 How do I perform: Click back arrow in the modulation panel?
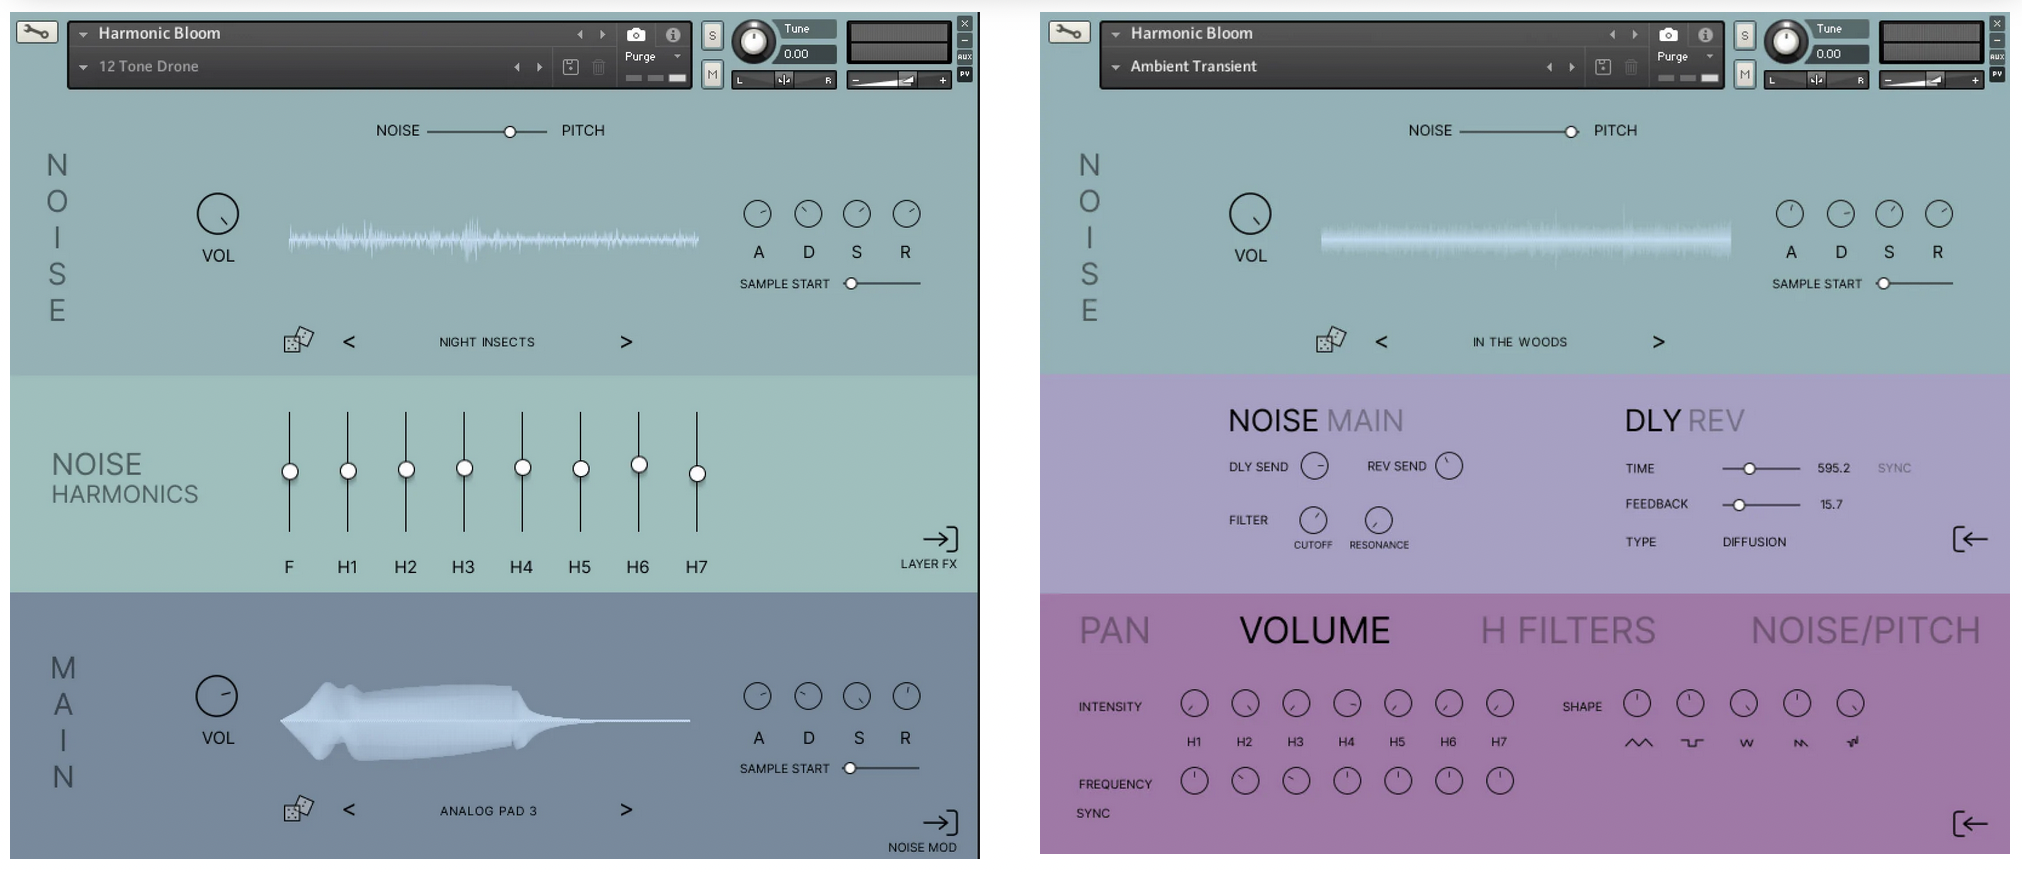(x=1969, y=823)
